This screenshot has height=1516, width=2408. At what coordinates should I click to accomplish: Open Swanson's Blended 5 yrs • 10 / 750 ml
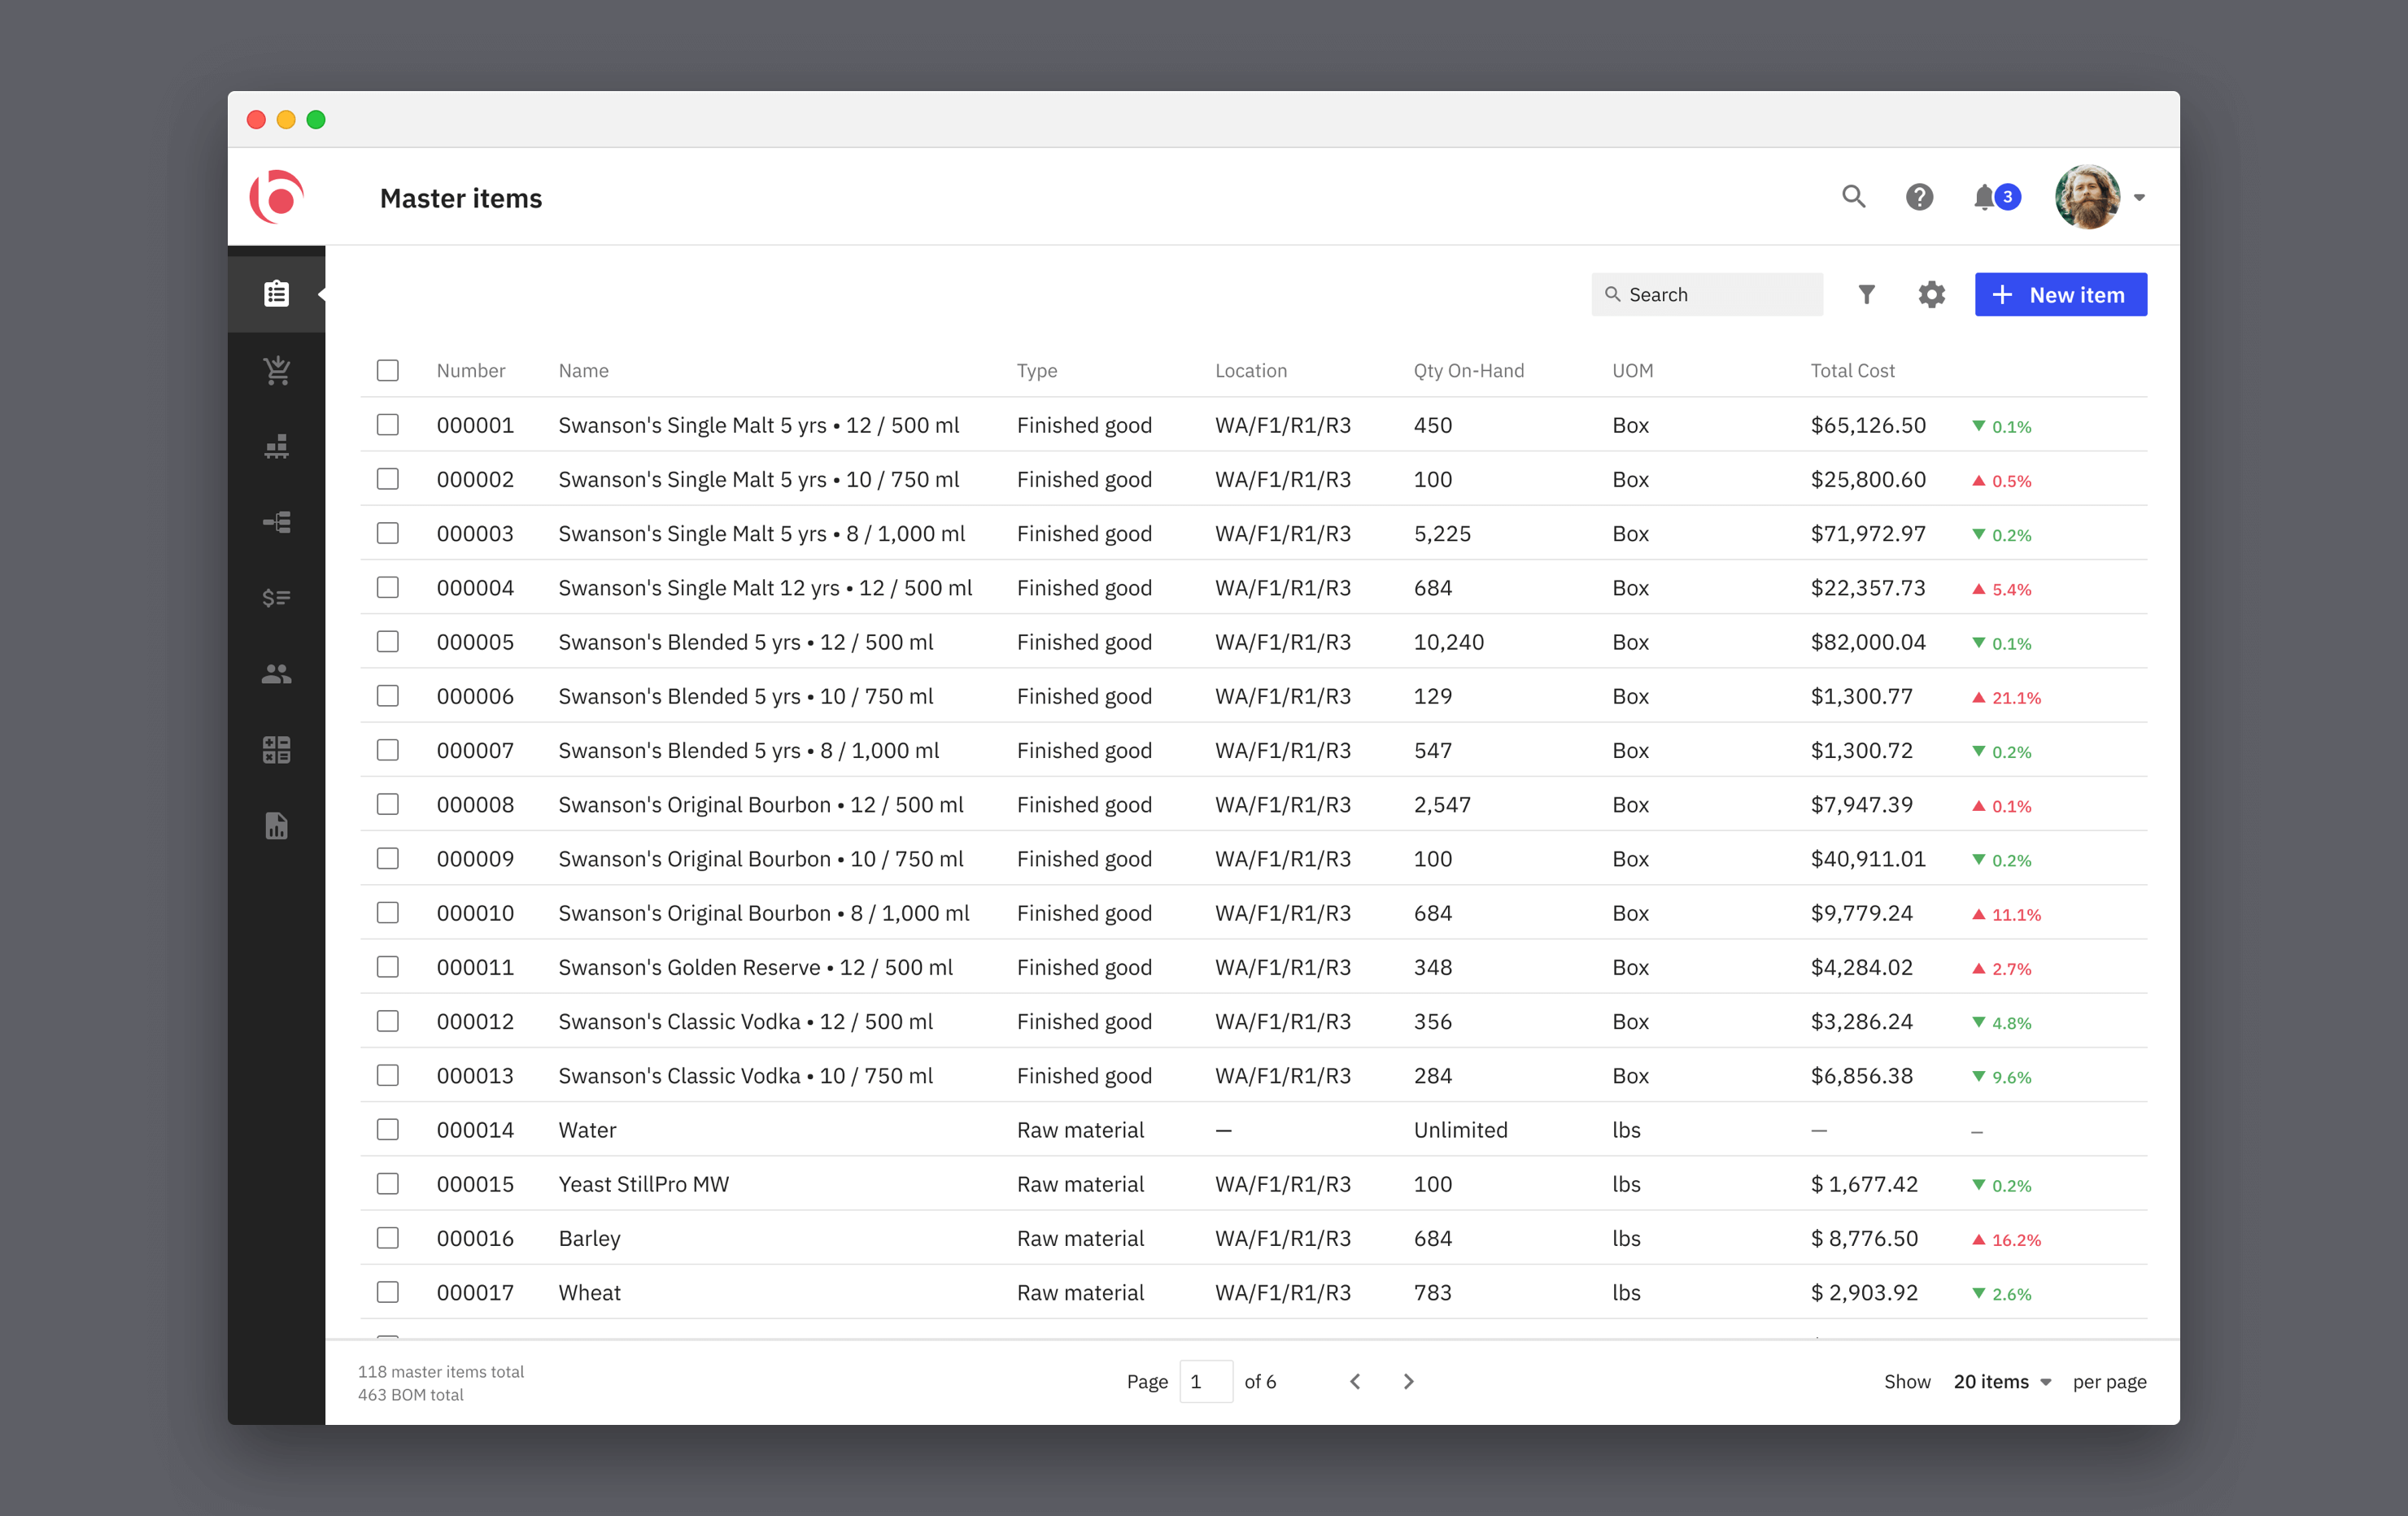[x=745, y=696]
